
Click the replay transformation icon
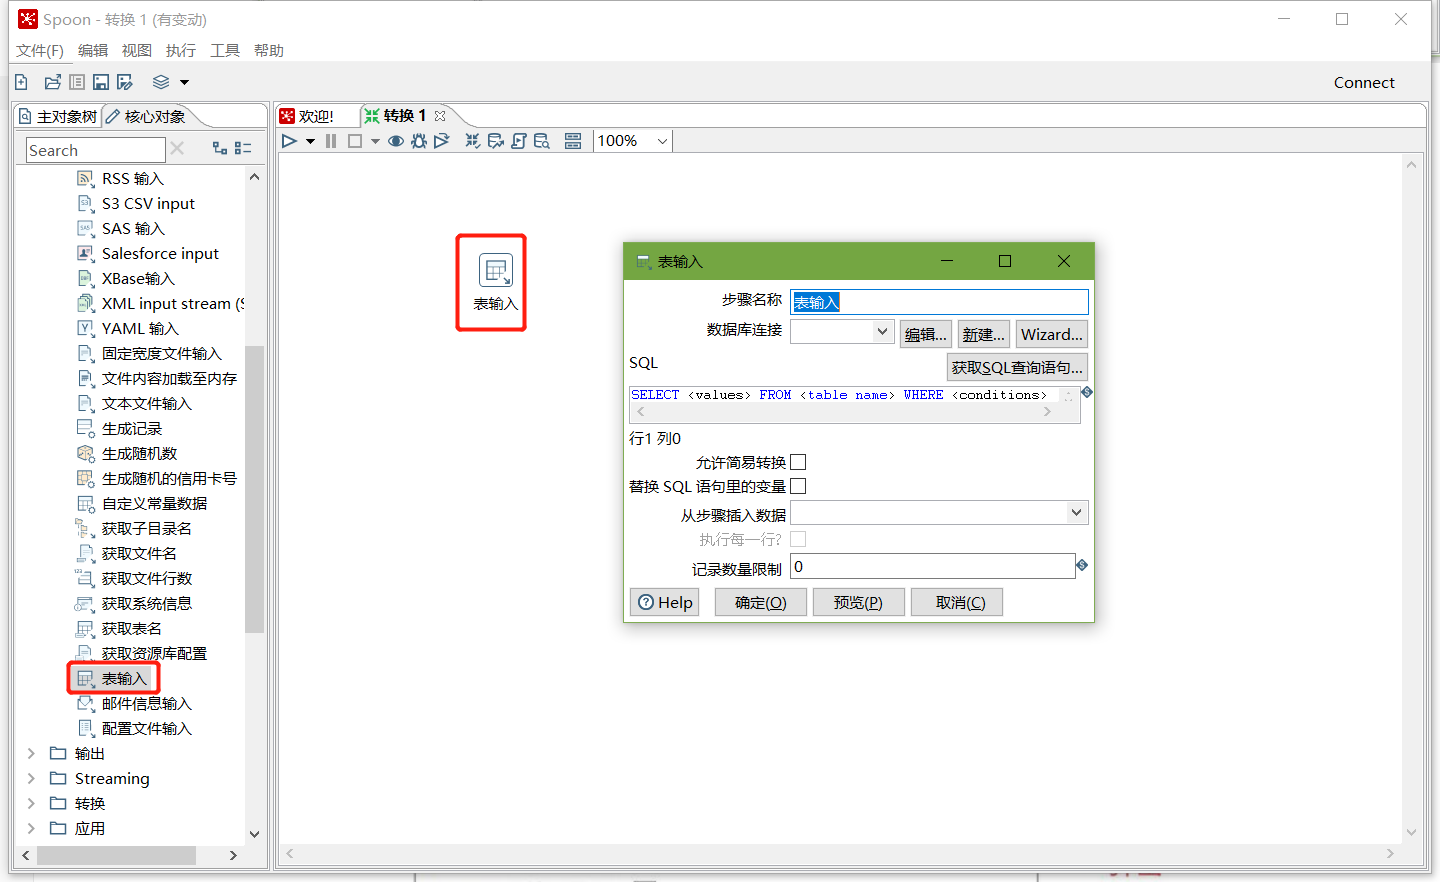click(x=442, y=141)
